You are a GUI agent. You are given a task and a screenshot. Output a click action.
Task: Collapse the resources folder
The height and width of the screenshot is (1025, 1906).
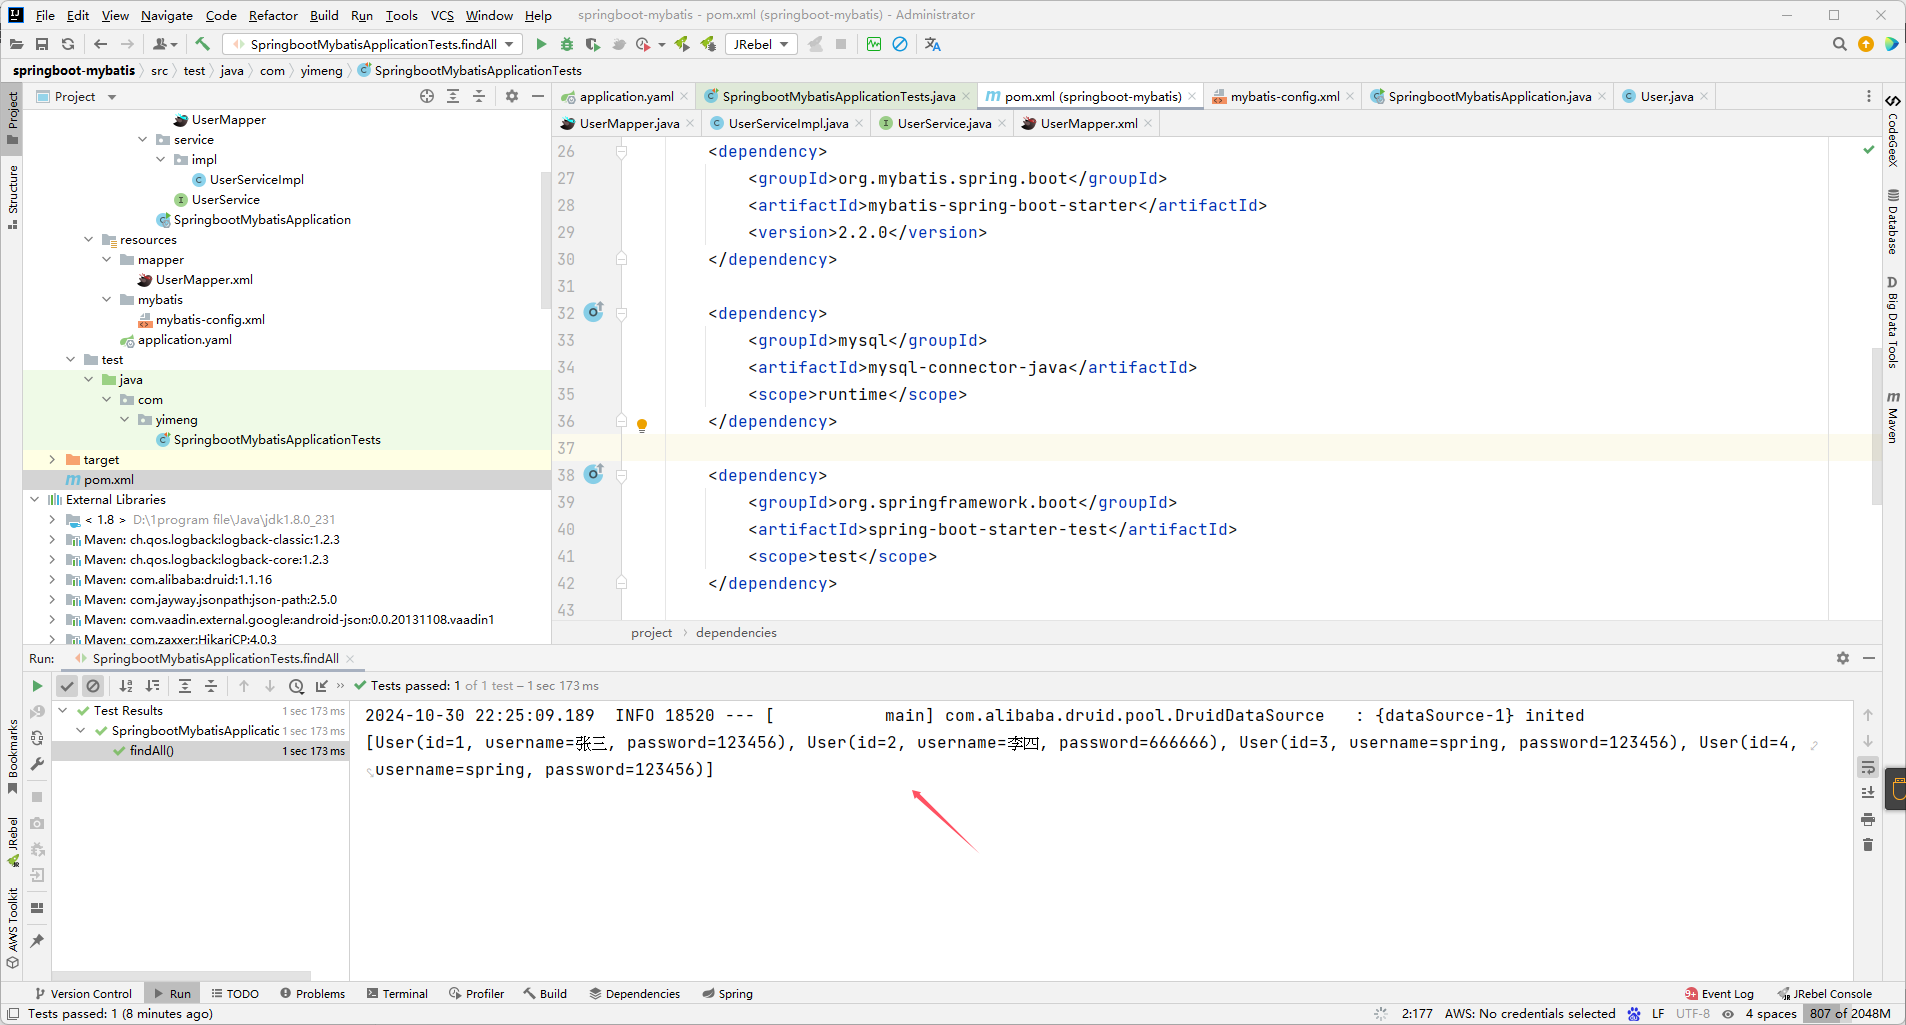click(x=88, y=240)
